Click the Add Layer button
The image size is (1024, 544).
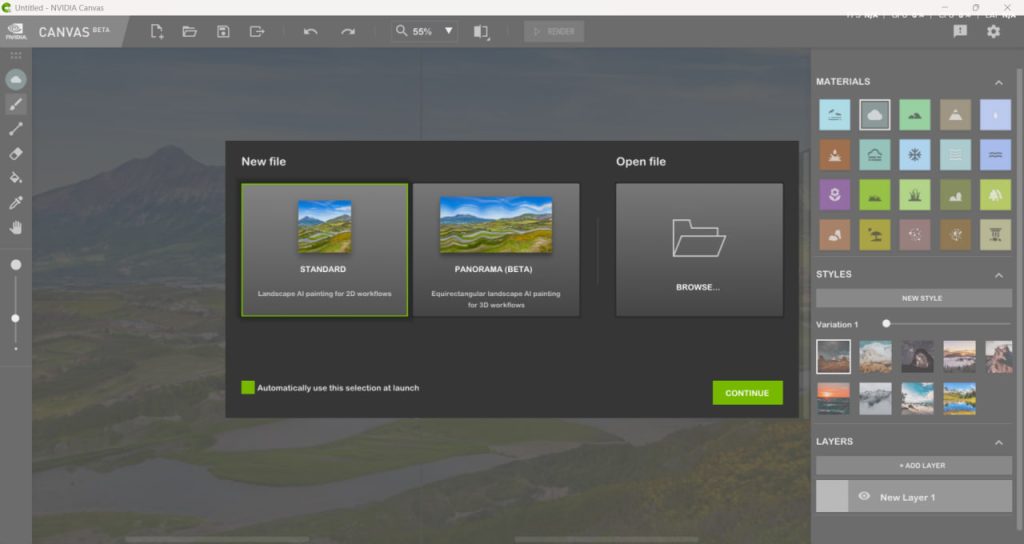click(914, 465)
